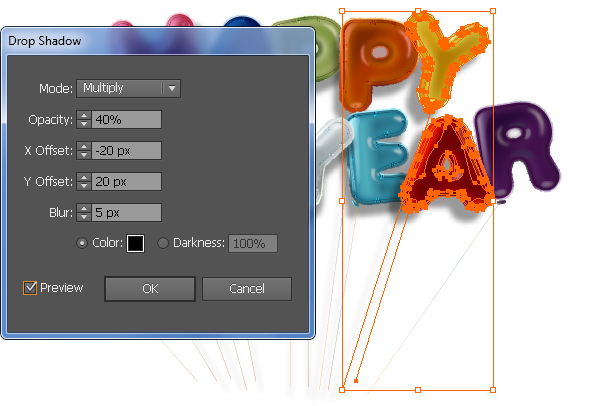Click the selected red letter A balloon
The height and width of the screenshot is (406, 600).
point(446,165)
